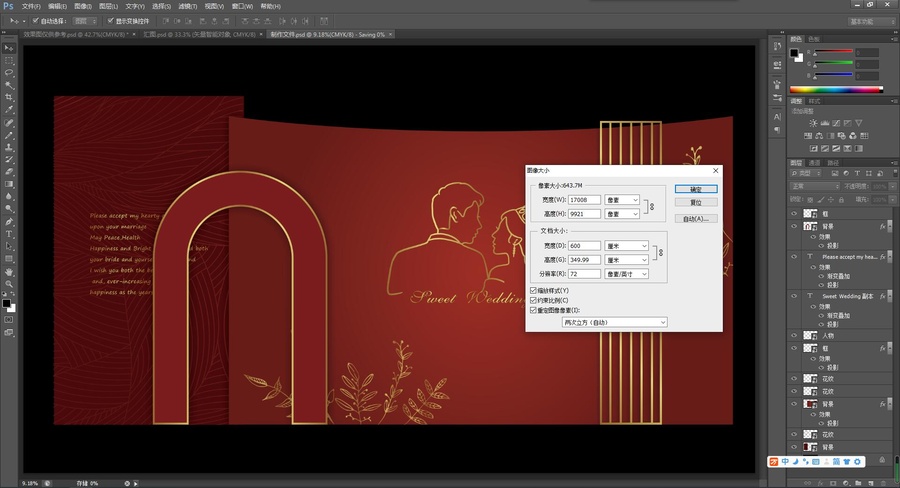Click 自动(A)... button in dialog
The image size is (900, 488).
(696, 219)
